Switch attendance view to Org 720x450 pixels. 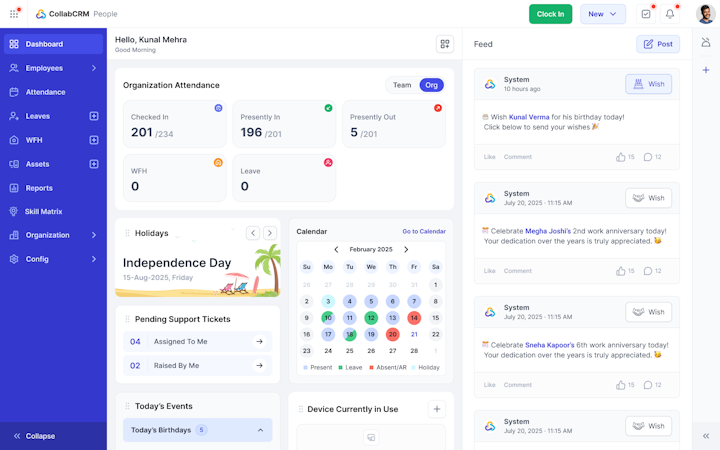click(x=431, y=85)
